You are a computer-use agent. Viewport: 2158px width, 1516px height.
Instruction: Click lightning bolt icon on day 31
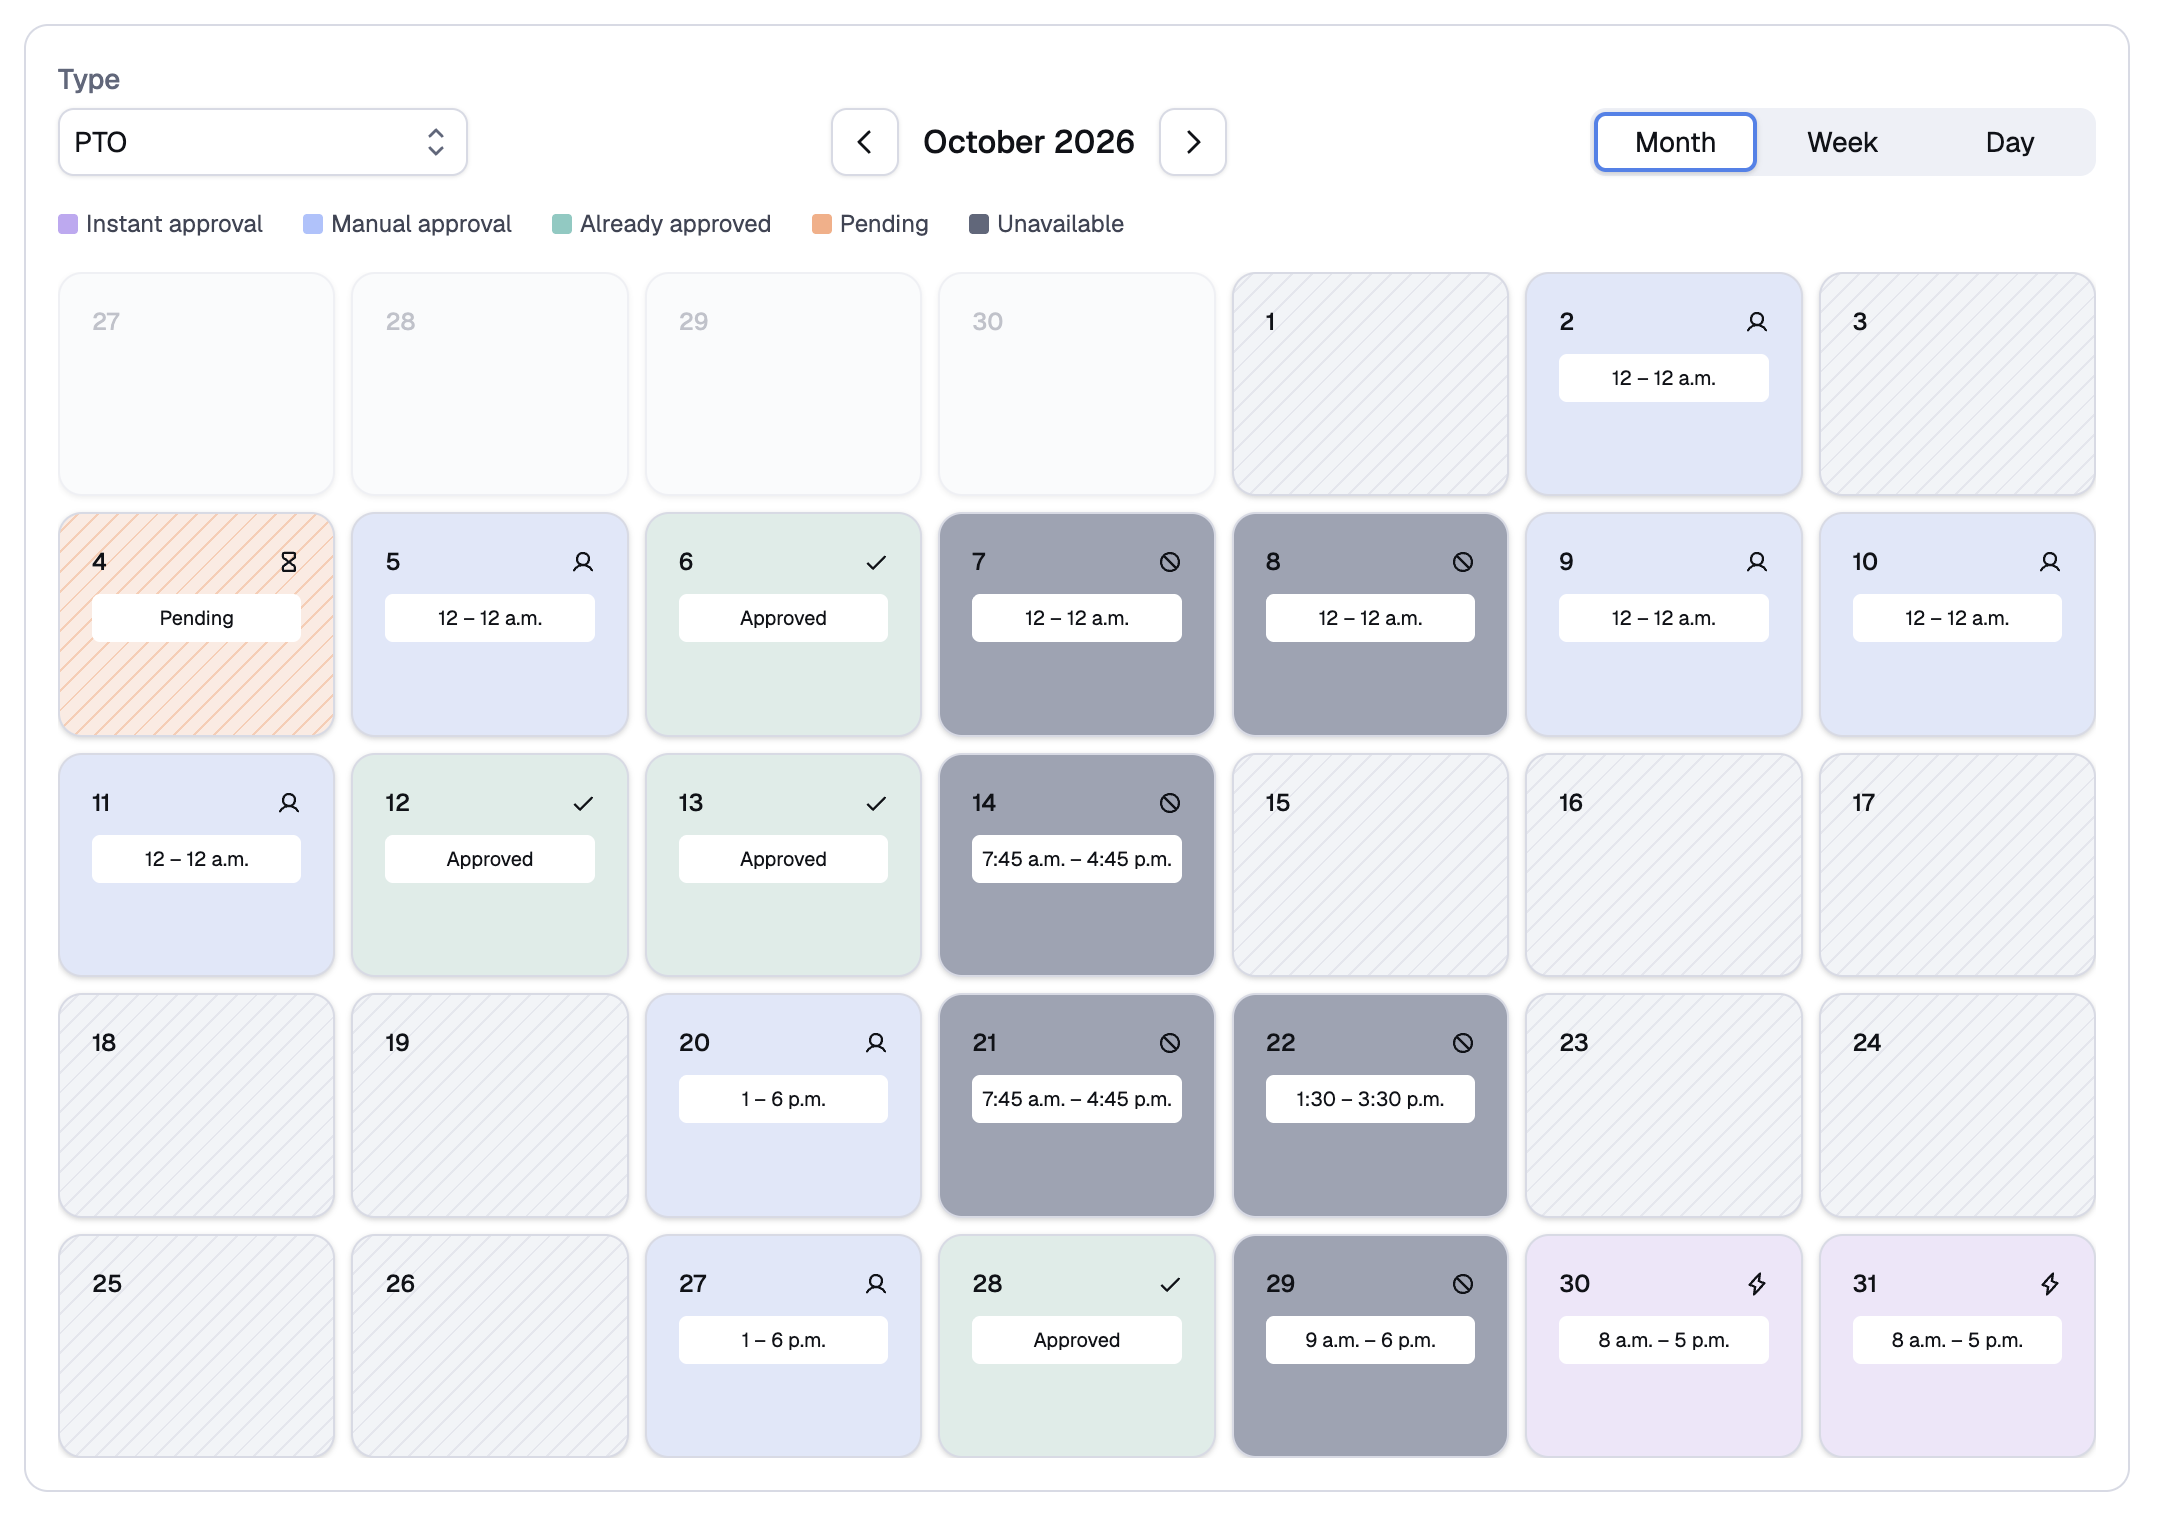(2050, 1284)
